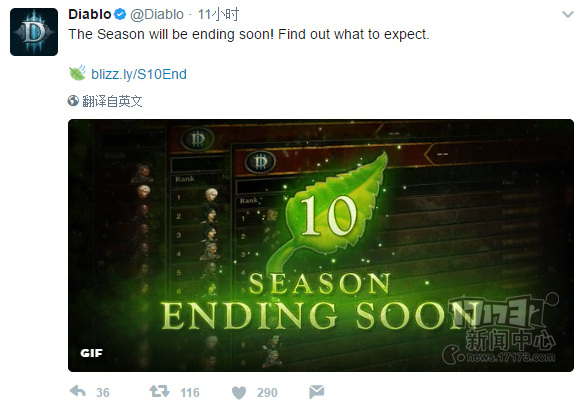Click the 翻译自英文 translate link
Image resolution: width=583 pixels, height=409 pixels.
(112, 101)
